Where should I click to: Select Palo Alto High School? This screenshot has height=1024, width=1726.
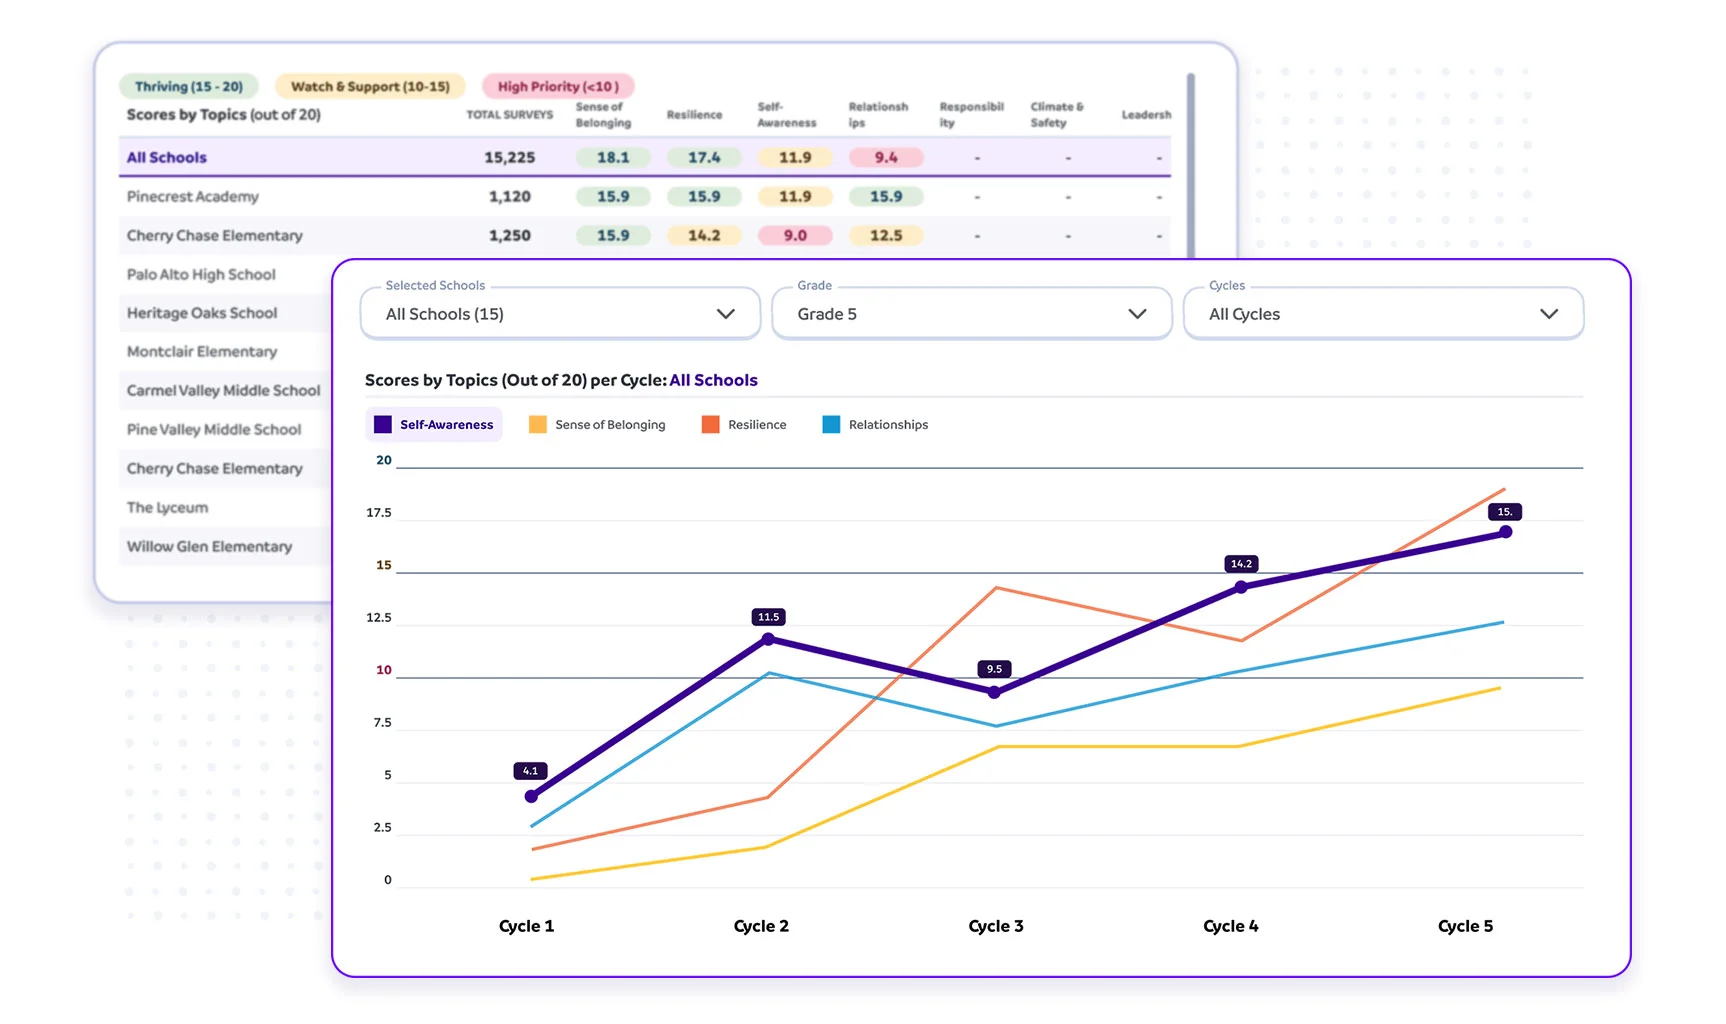point(201,275)
